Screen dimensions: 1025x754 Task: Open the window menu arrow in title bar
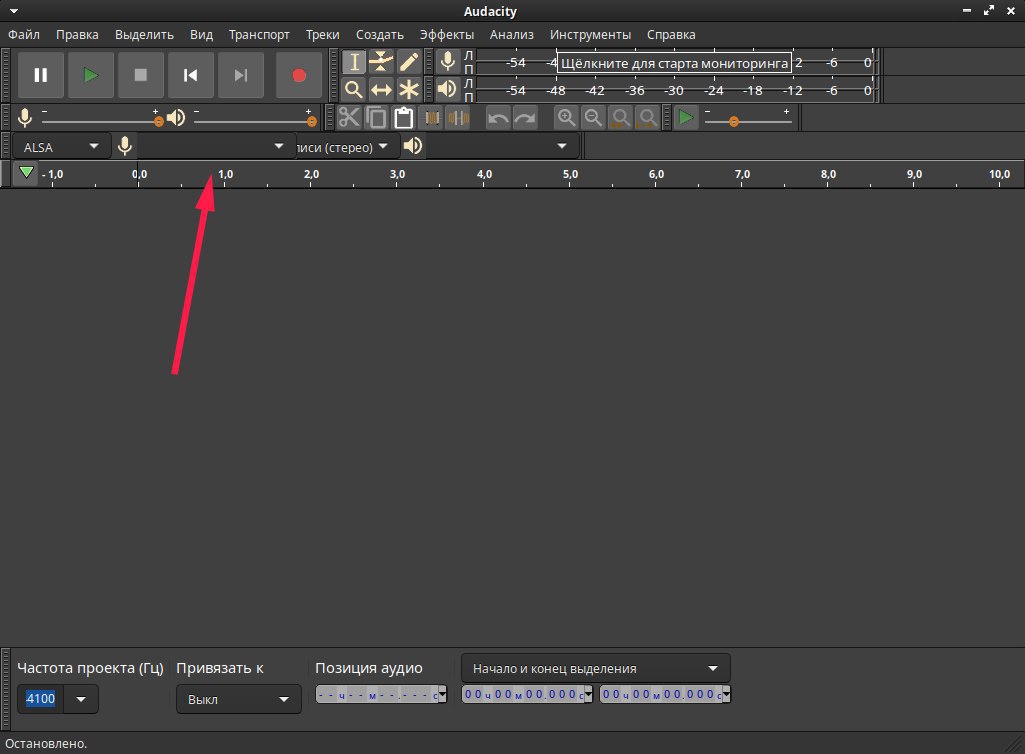(13, 11)
